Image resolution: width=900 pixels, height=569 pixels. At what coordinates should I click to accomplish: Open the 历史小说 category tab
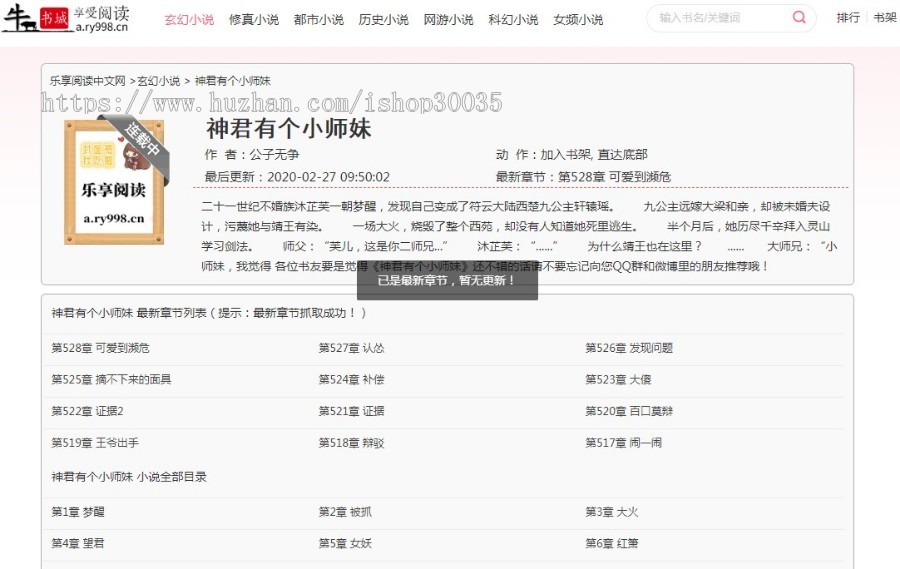[x=383, y=20]
